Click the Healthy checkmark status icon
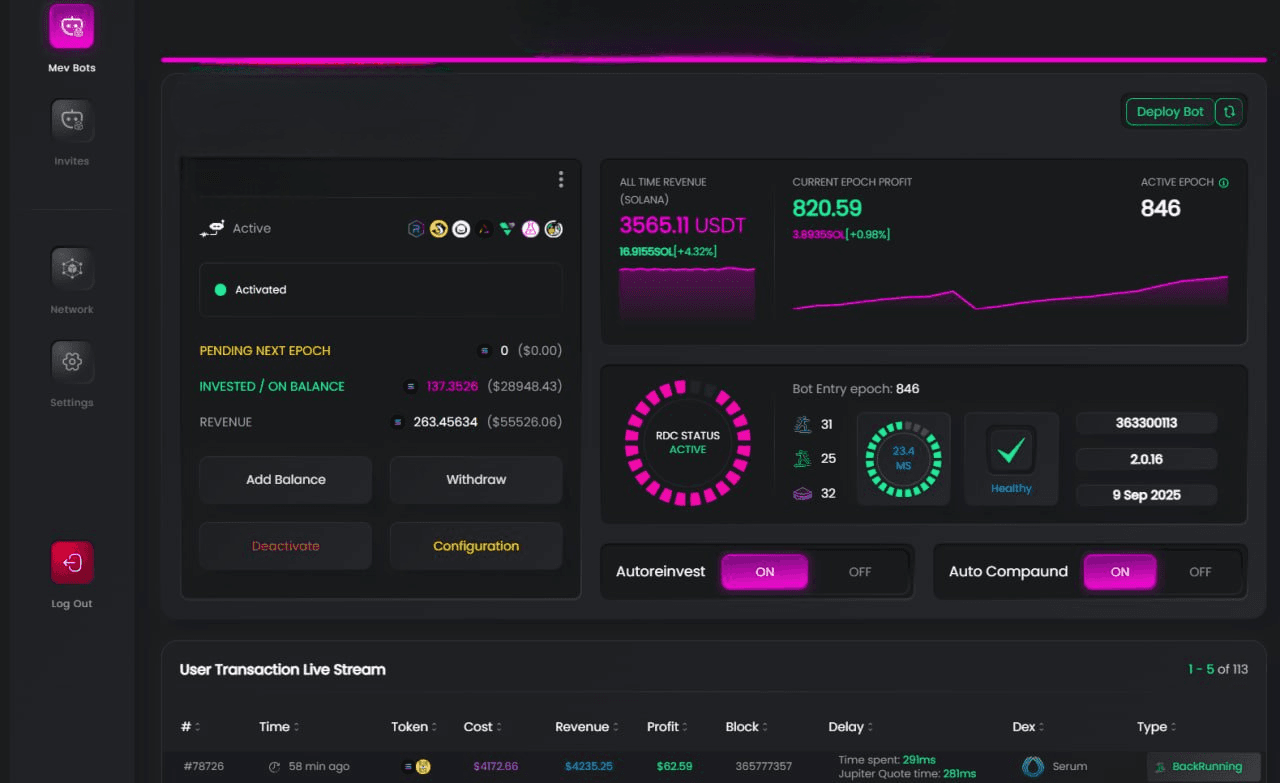1280x783 pixels. click(x=1011, y=451)
